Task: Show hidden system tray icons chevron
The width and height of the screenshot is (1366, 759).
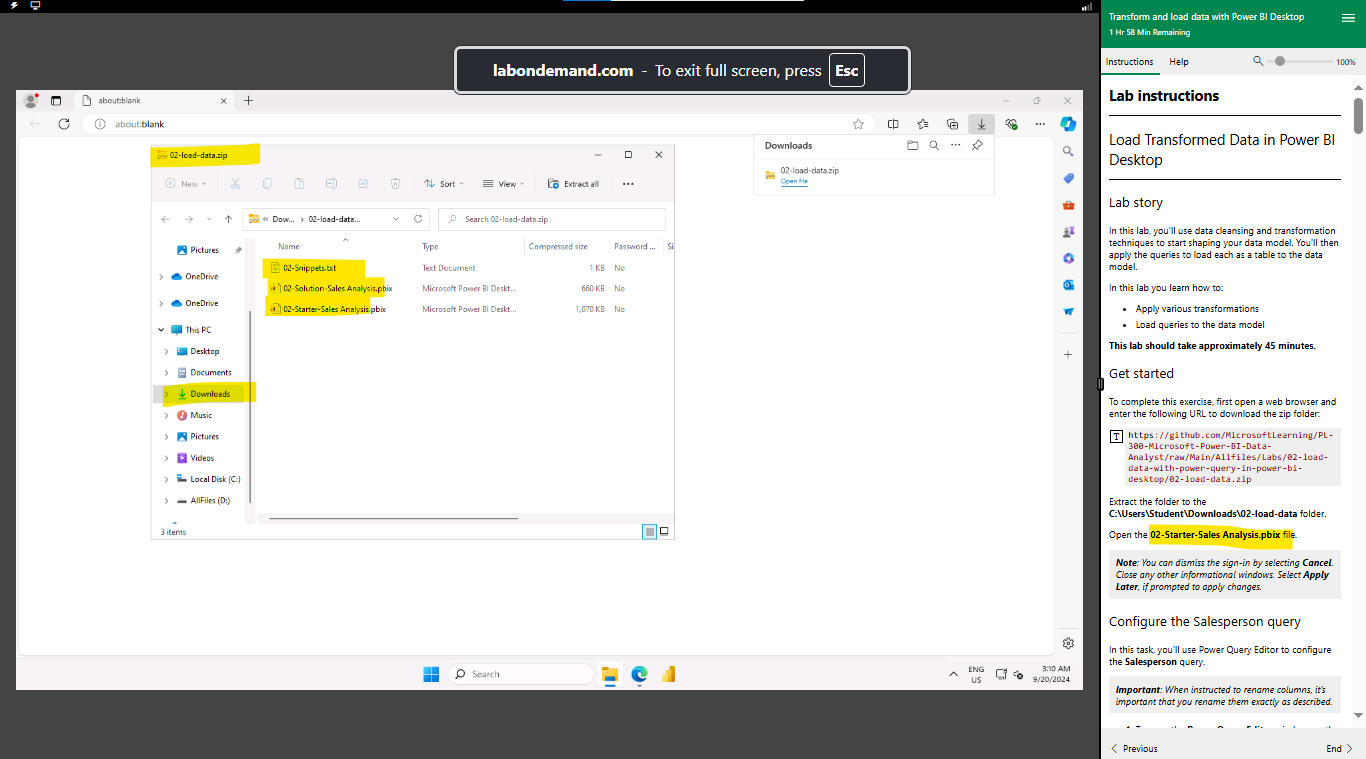Action: [x=953, y=675]
